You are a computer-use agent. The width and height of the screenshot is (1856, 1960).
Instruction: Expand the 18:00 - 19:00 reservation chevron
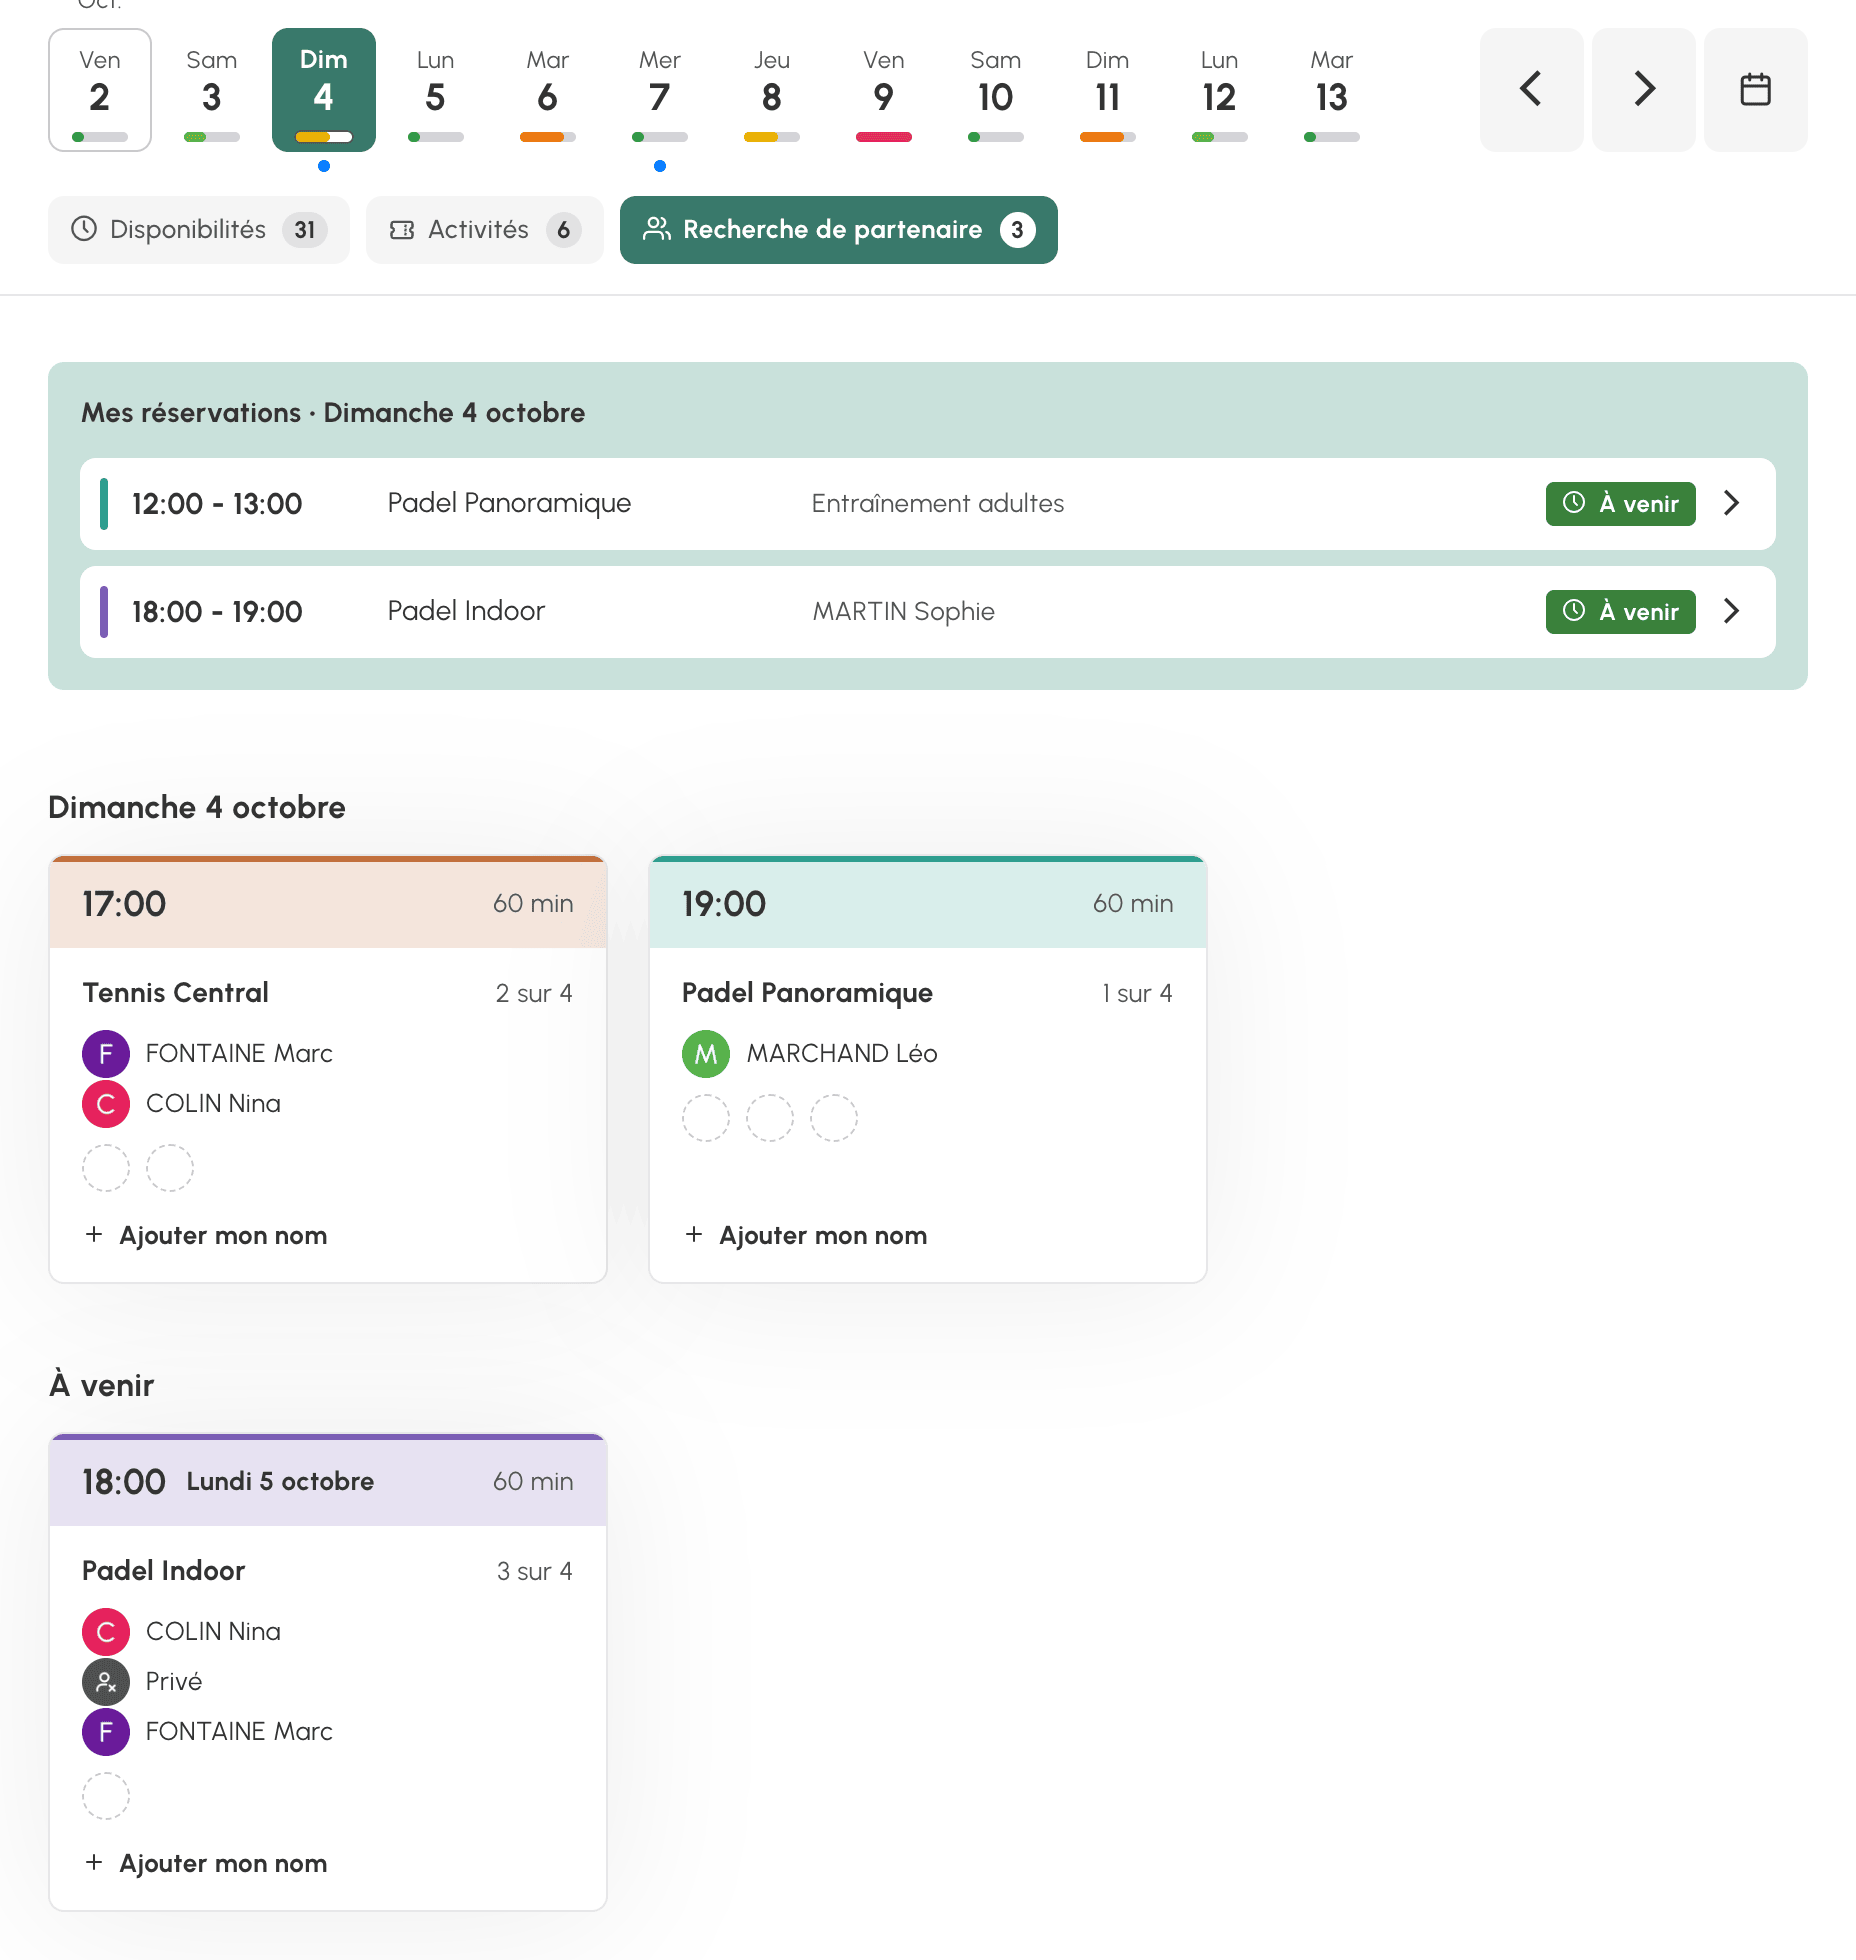point(1732,611)
